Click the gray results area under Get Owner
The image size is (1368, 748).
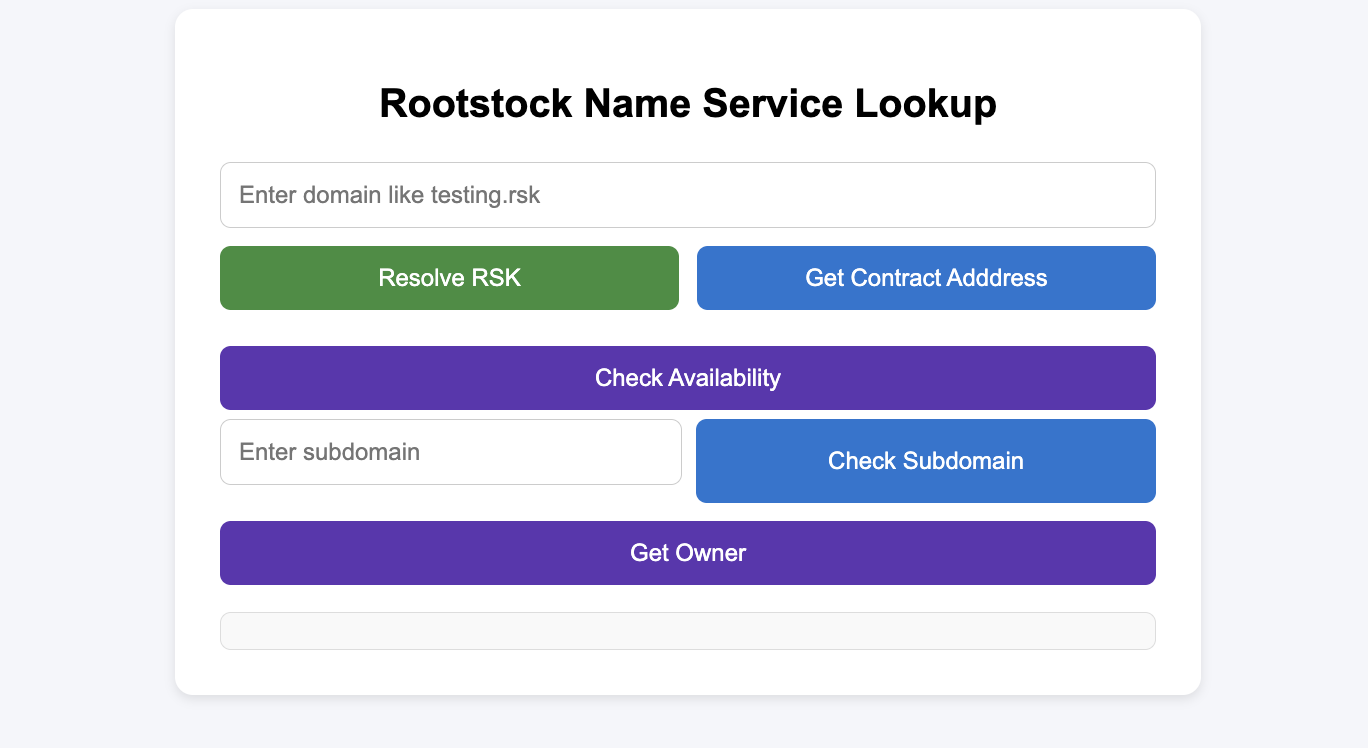point(687,631)
